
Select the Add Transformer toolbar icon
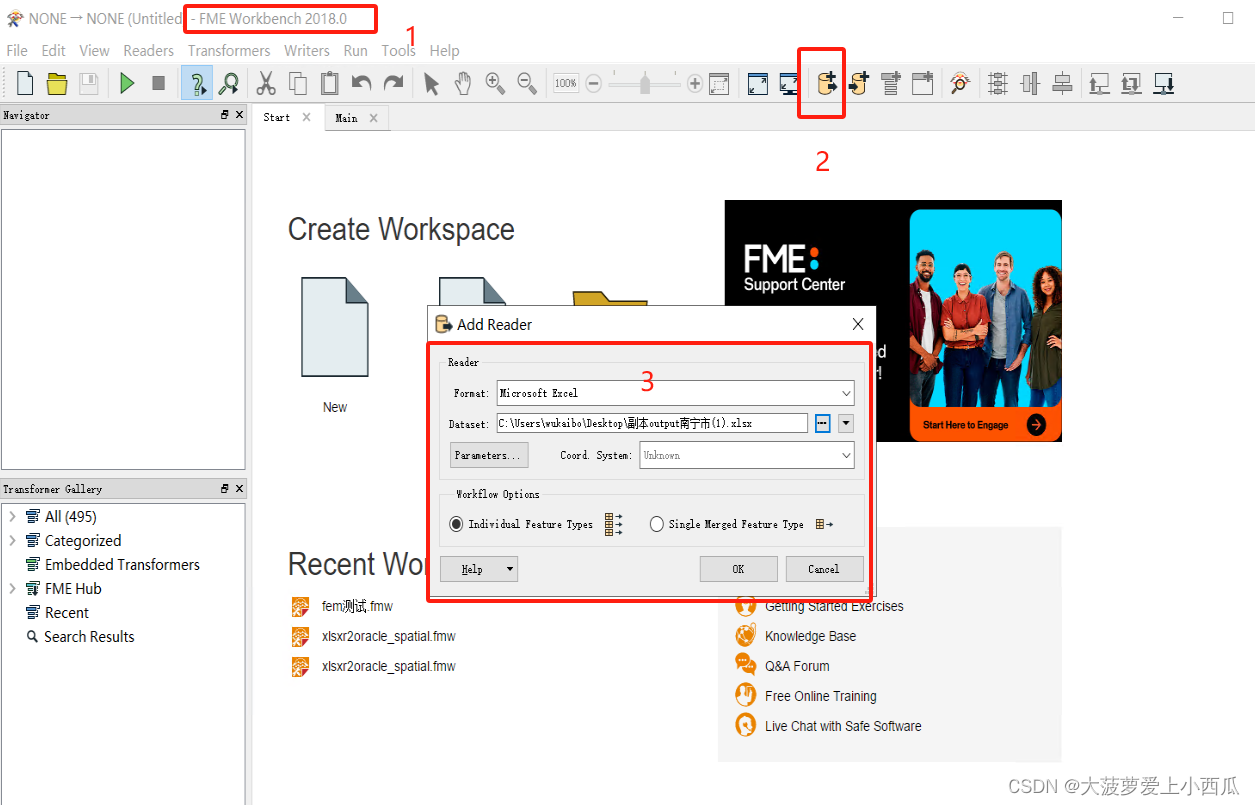click(890, 83)
